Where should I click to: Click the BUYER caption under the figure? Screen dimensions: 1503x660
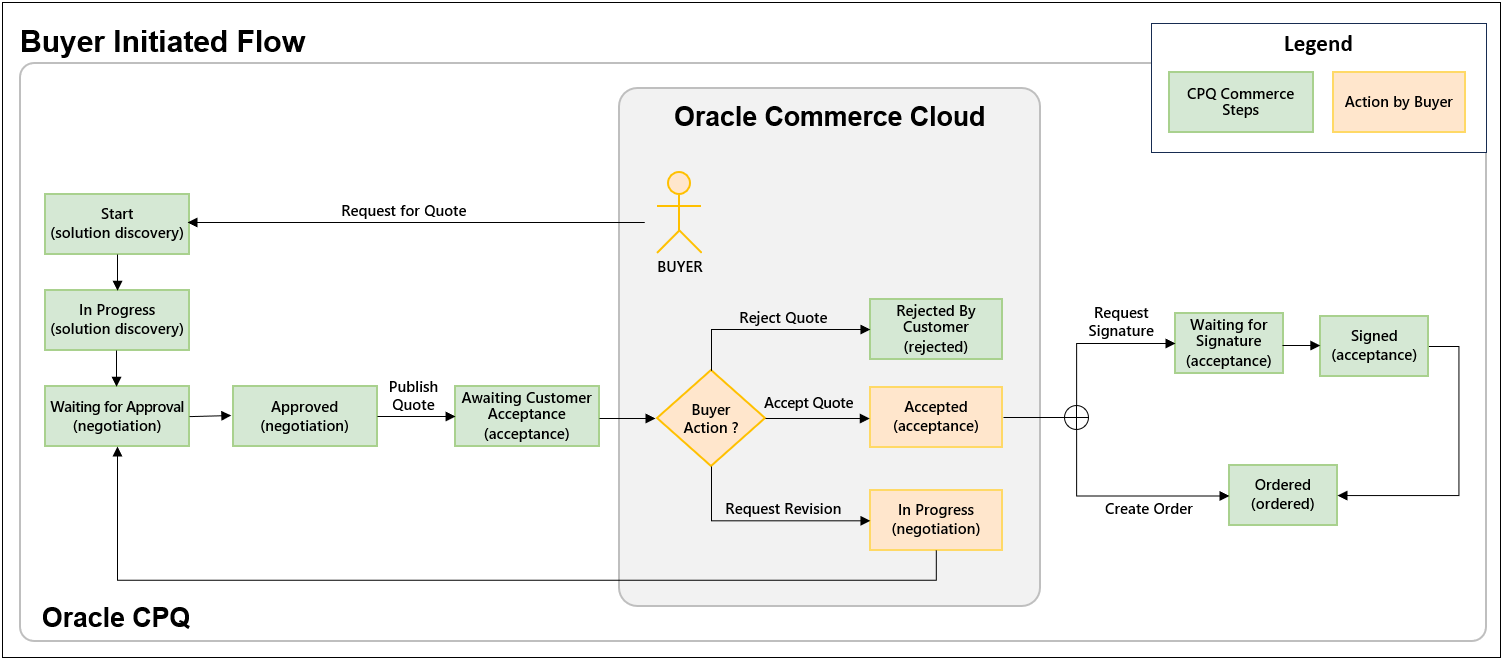(680, 267)
